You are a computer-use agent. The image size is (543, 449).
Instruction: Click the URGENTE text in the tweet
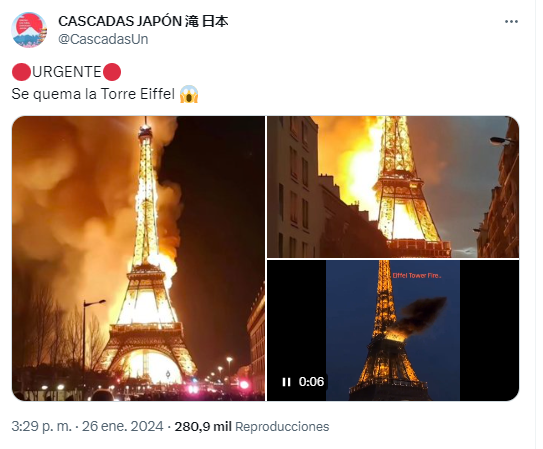click(x=66, y=72)
